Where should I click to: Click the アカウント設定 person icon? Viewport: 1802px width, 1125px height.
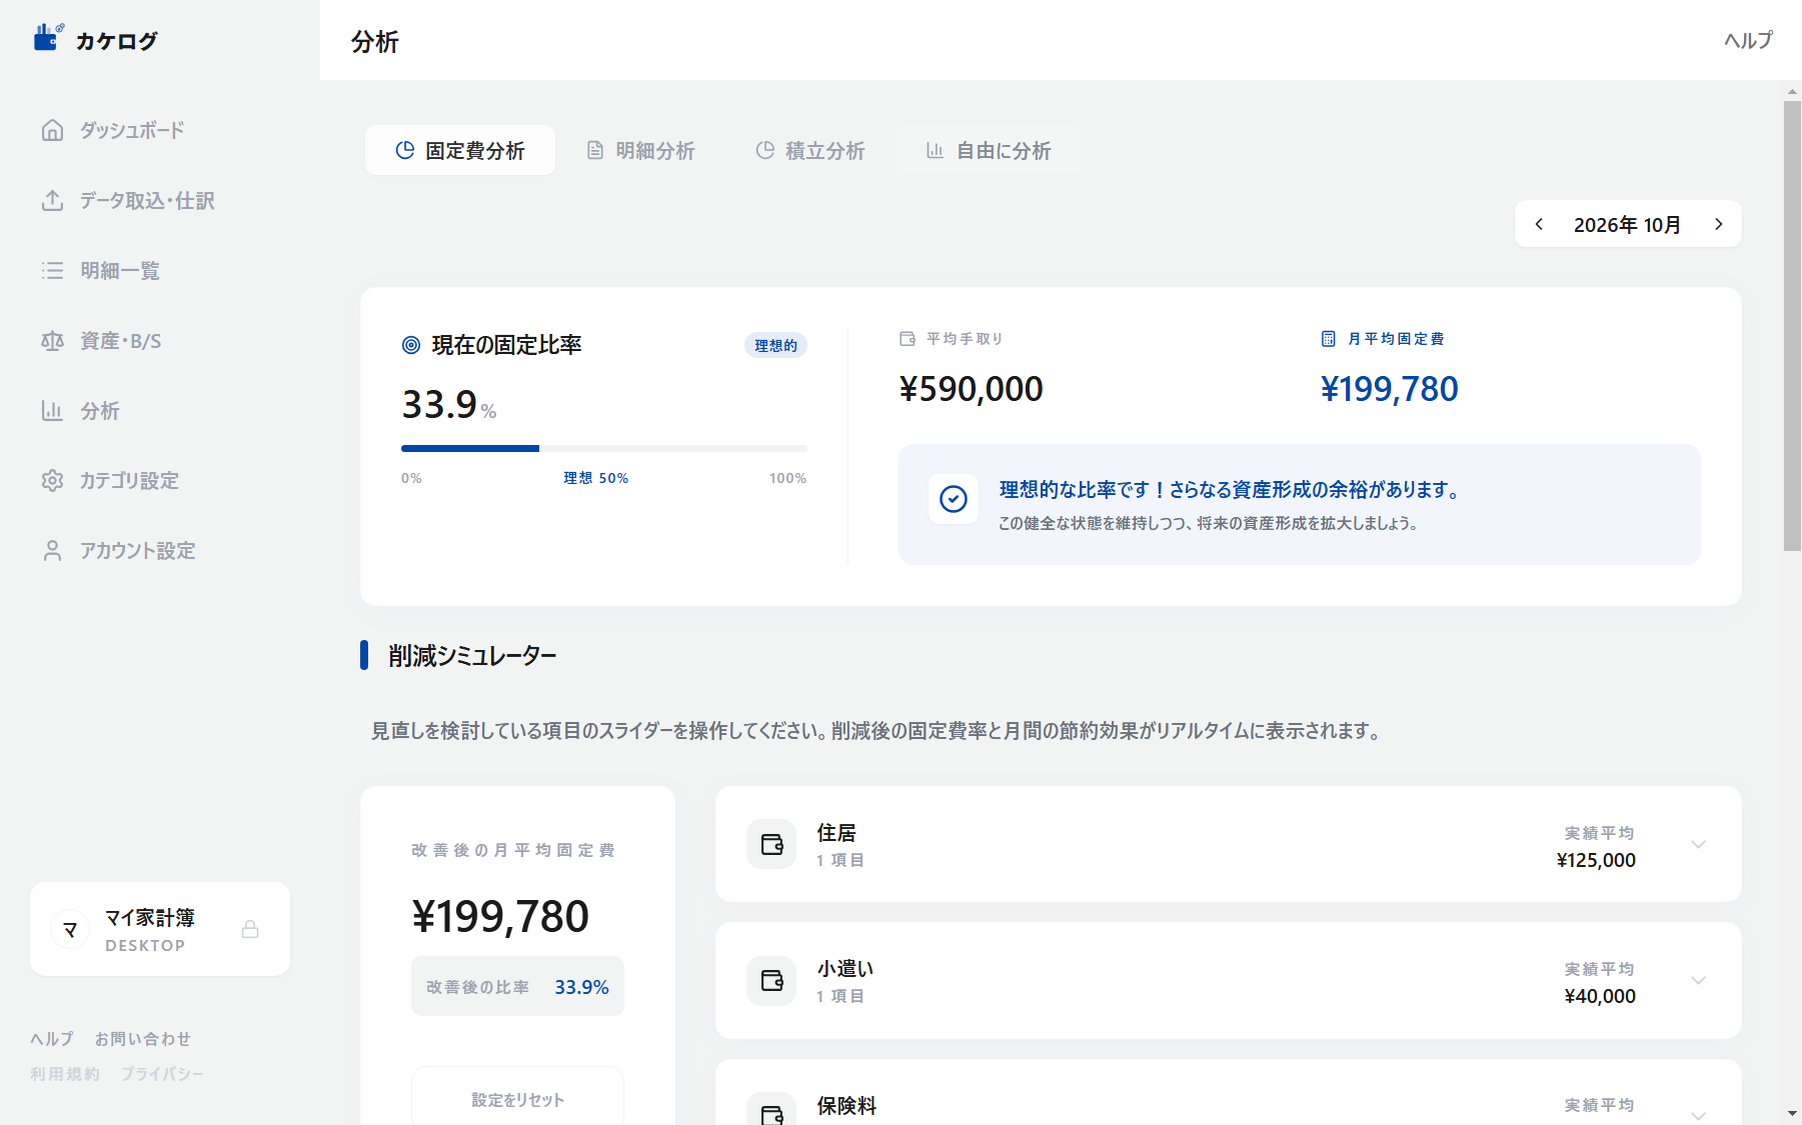click(x=52, y=551)
